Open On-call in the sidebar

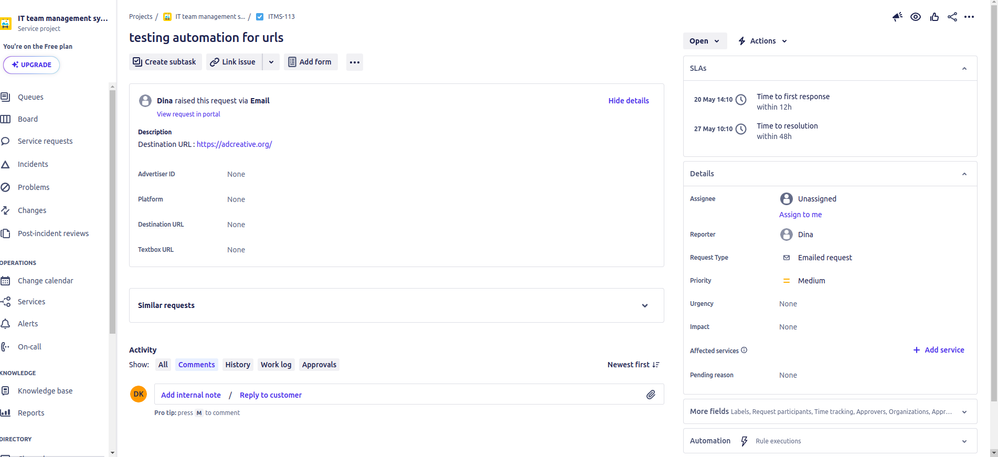pos(29,347)
